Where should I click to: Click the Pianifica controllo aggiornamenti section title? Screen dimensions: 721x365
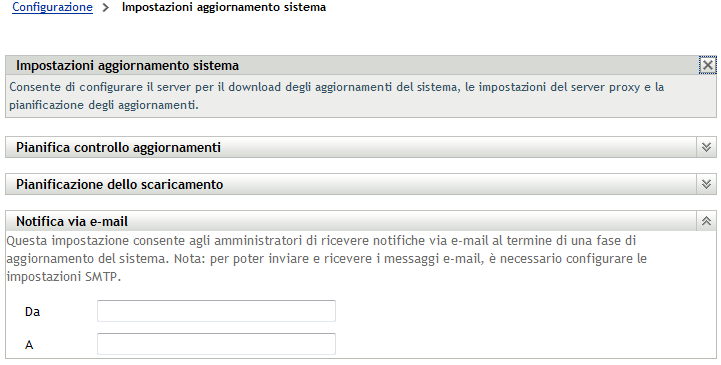tap(119, 148)
